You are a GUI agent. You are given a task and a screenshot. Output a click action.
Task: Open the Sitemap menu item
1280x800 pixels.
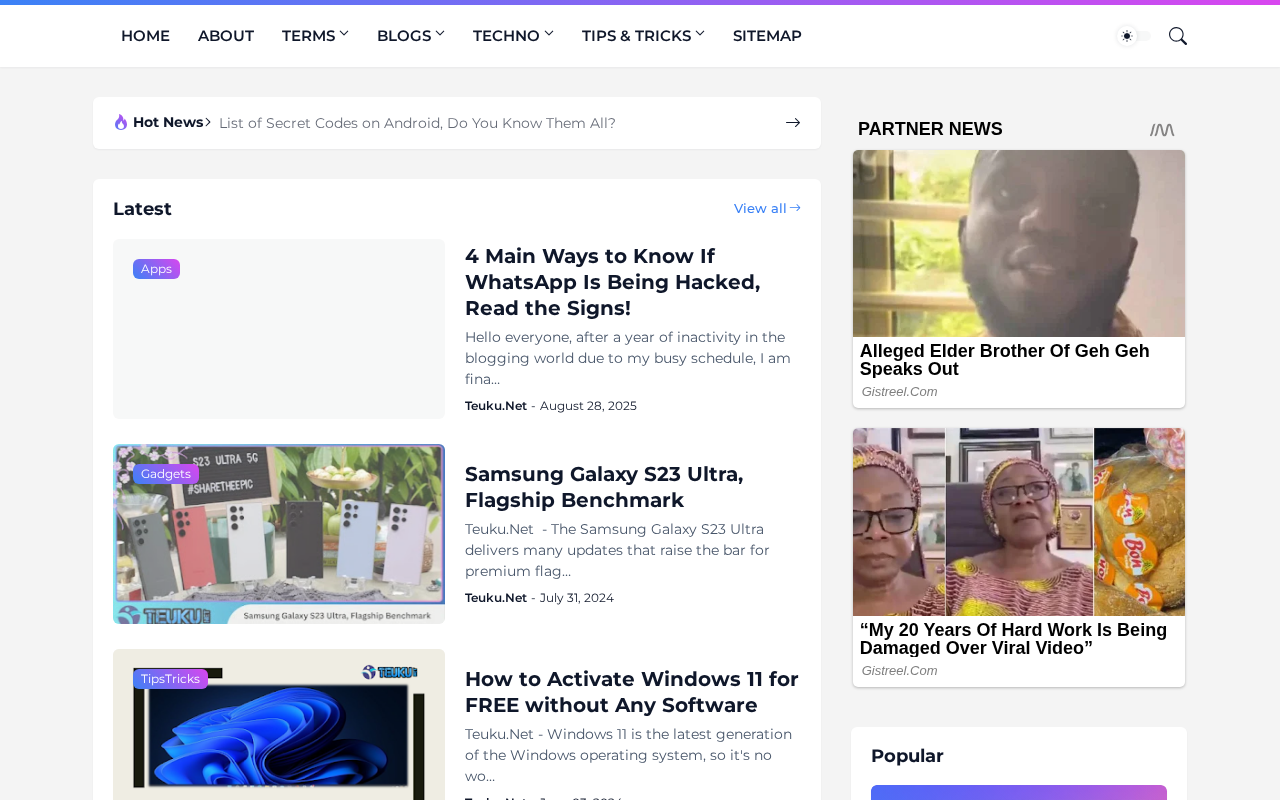click(x=767, y=36)
